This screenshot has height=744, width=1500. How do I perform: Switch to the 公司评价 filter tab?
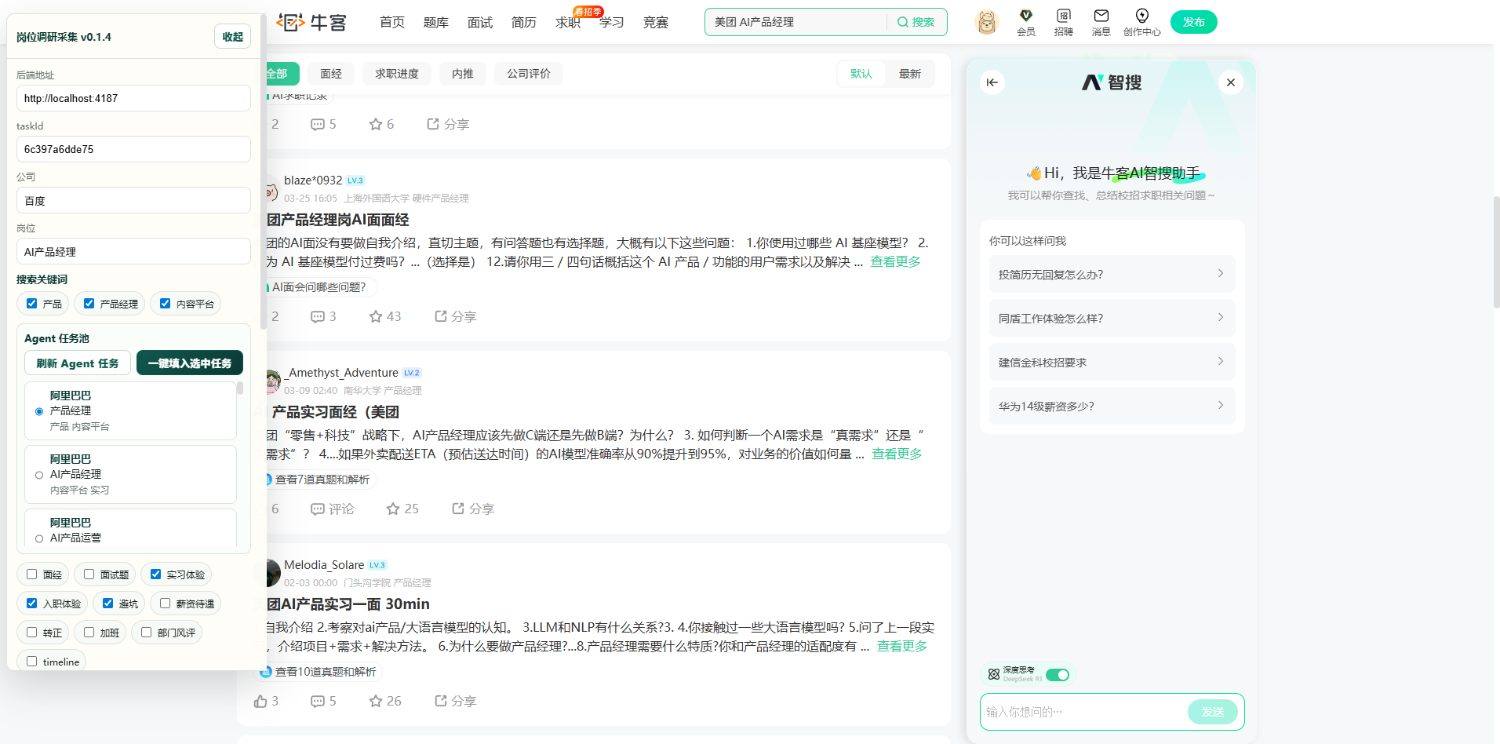[x=529, y=74]
